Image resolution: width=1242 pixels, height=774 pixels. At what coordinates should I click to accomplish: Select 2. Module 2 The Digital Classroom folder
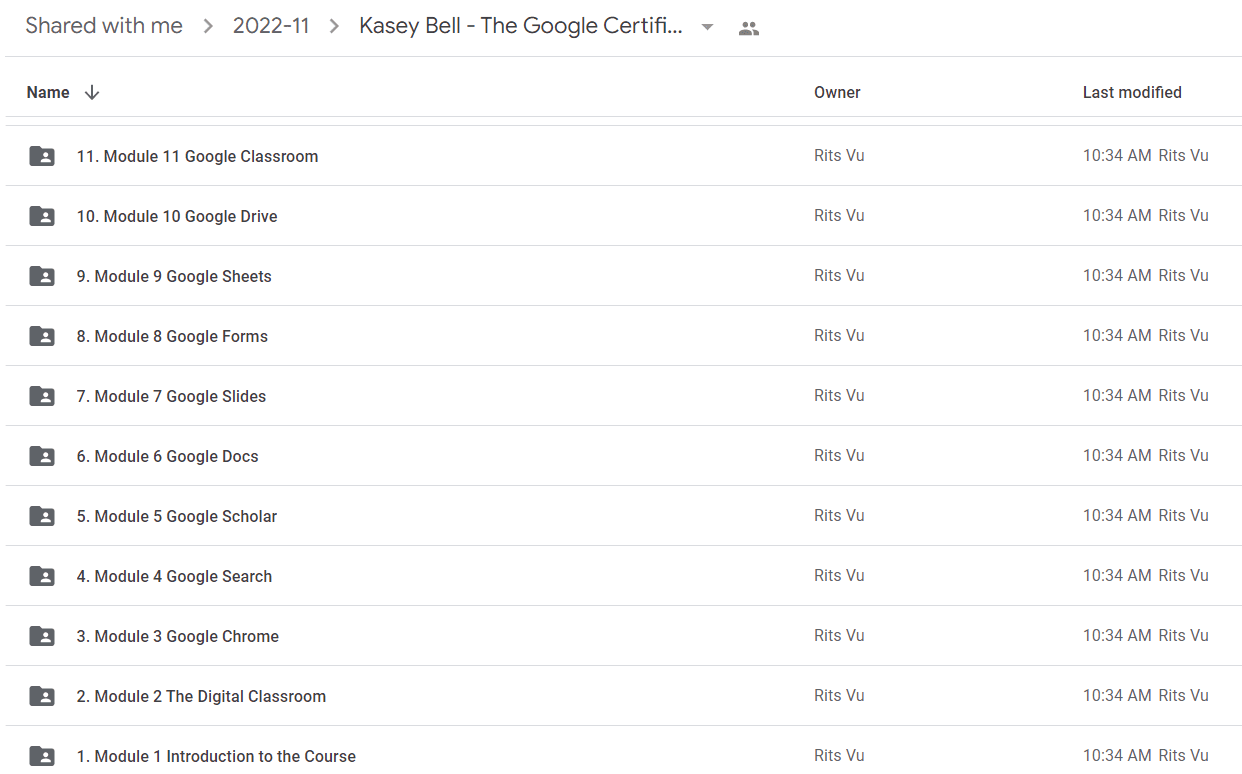pos(623,696)
